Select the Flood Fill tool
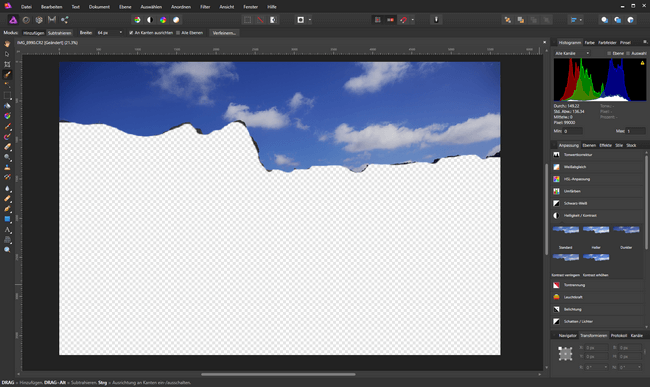The image size is (650, 387). click(7, 106)
